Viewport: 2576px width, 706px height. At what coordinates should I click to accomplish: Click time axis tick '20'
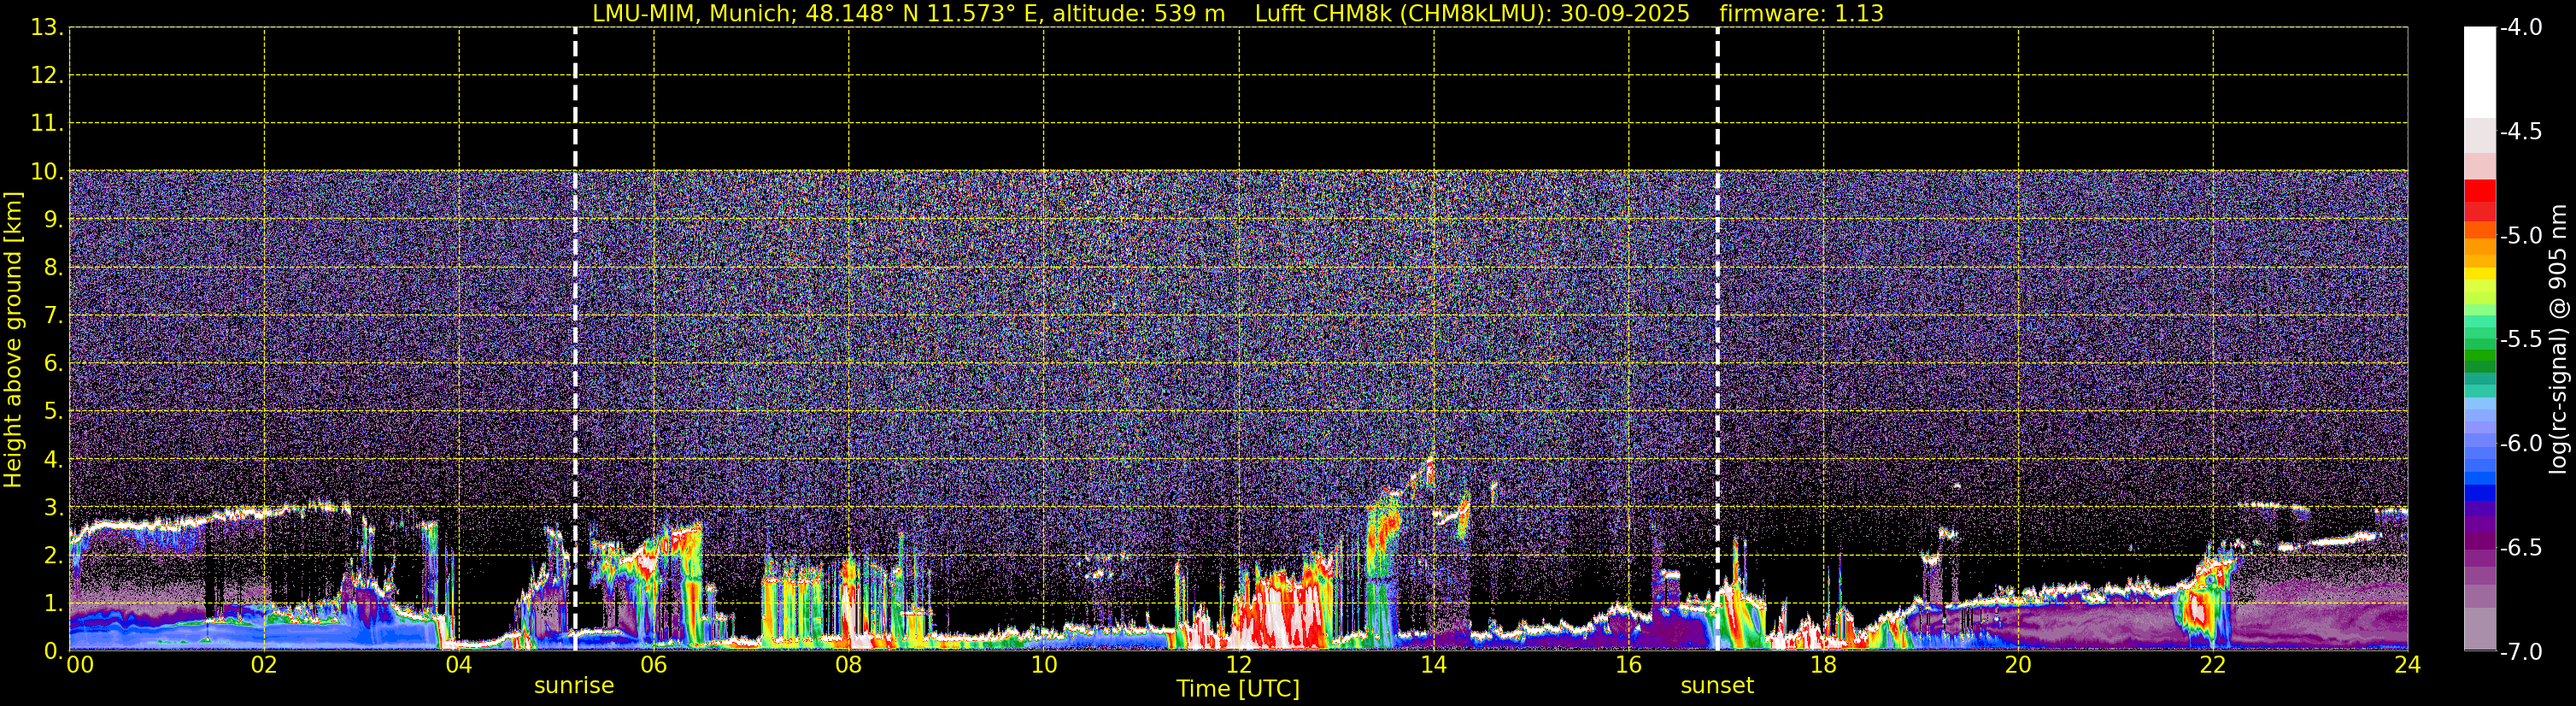2018,665
